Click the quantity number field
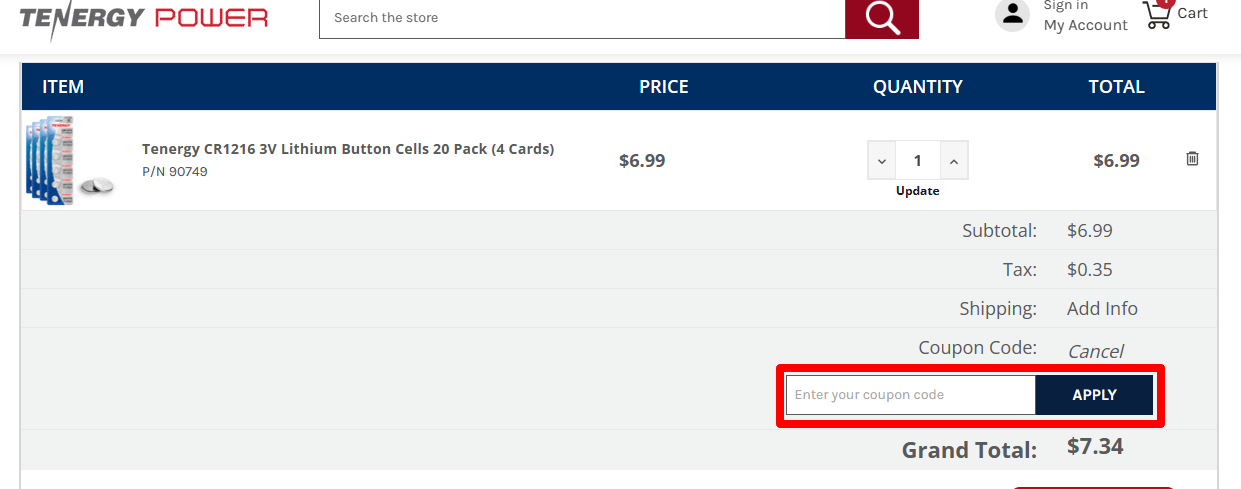1241x489 pixels. 917,161
